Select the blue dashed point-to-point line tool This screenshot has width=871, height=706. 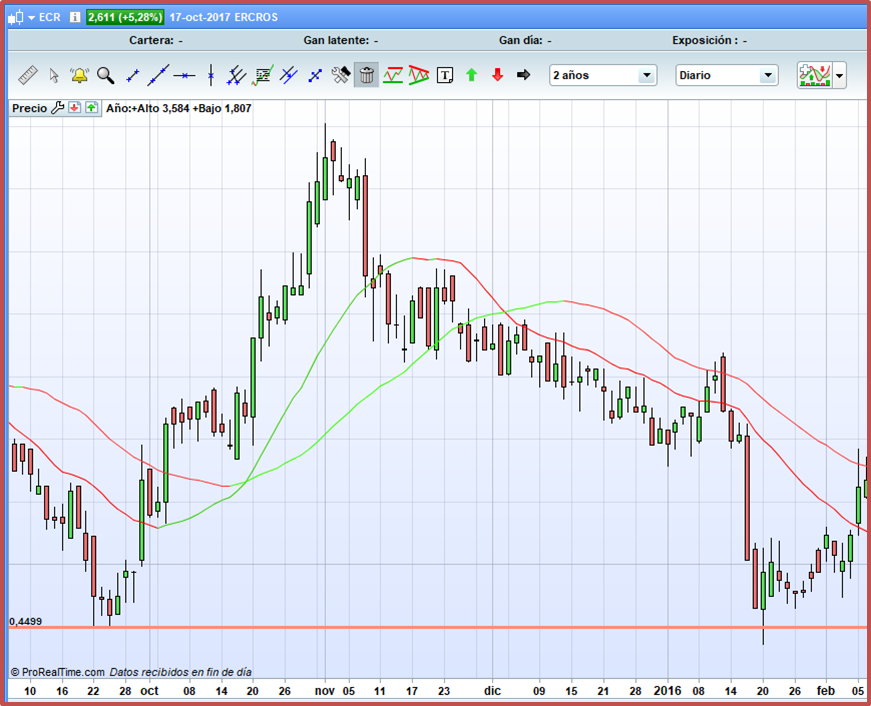point(315,75)
